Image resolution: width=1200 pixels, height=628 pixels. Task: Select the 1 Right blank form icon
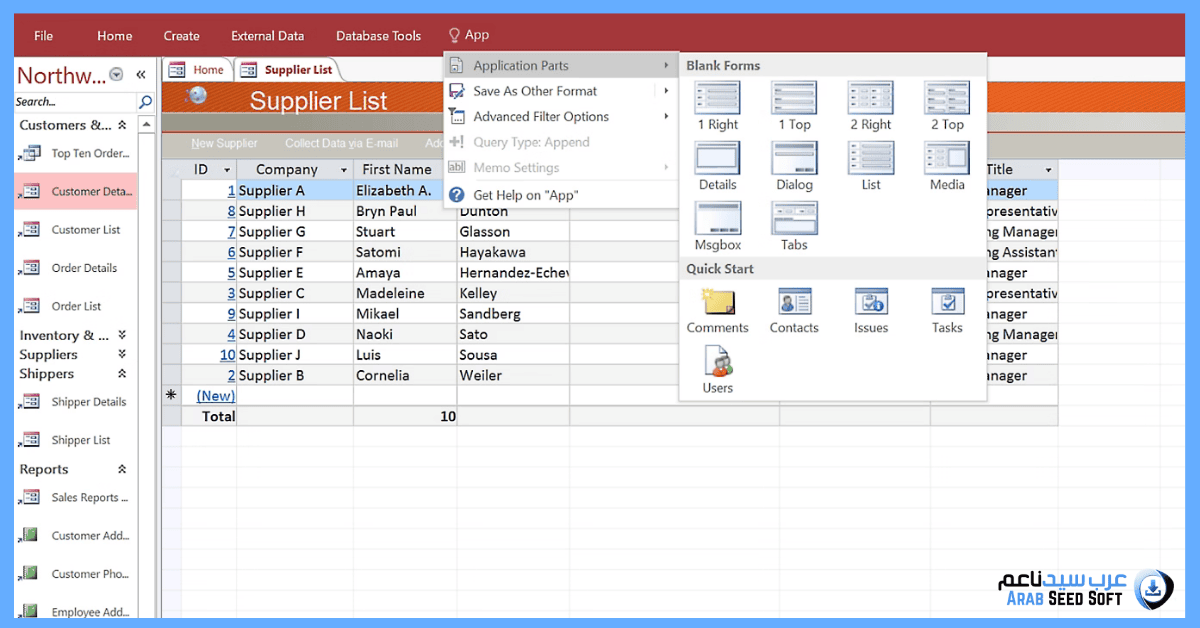coord(717,100)
